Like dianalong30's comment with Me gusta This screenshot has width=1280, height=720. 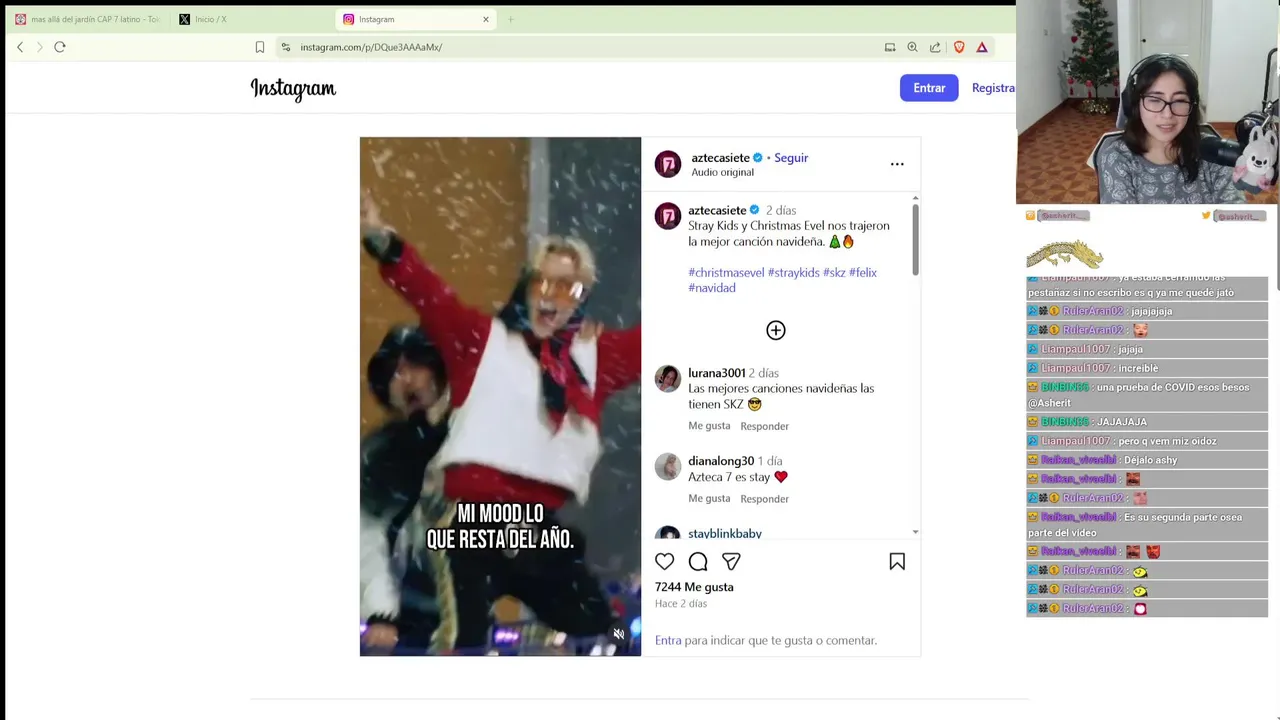pos(709,499)
